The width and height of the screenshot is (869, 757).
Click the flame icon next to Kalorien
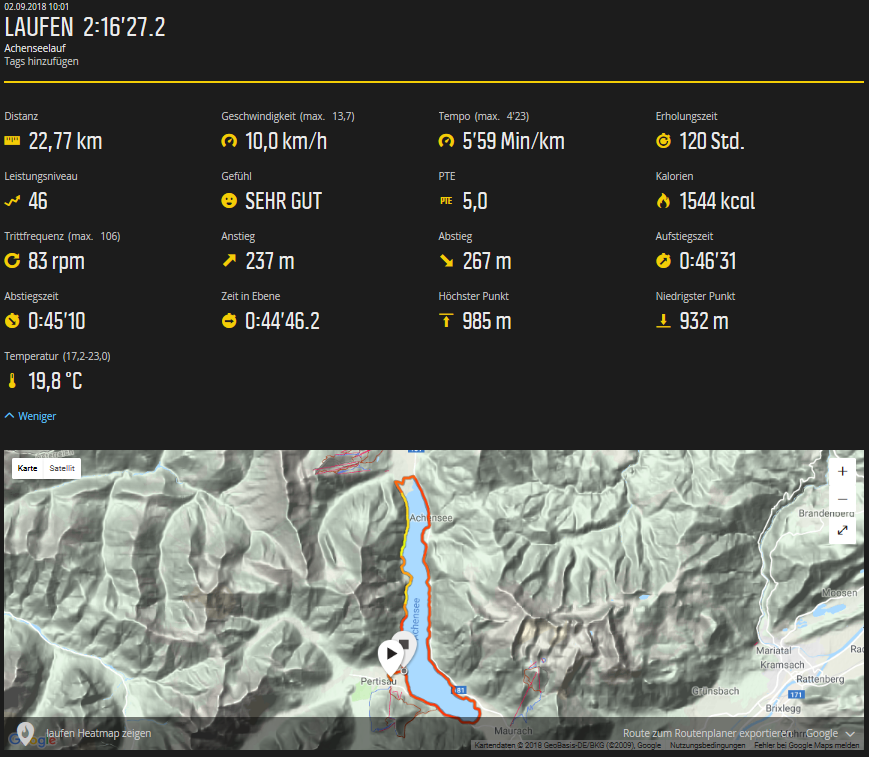[663, 201]
